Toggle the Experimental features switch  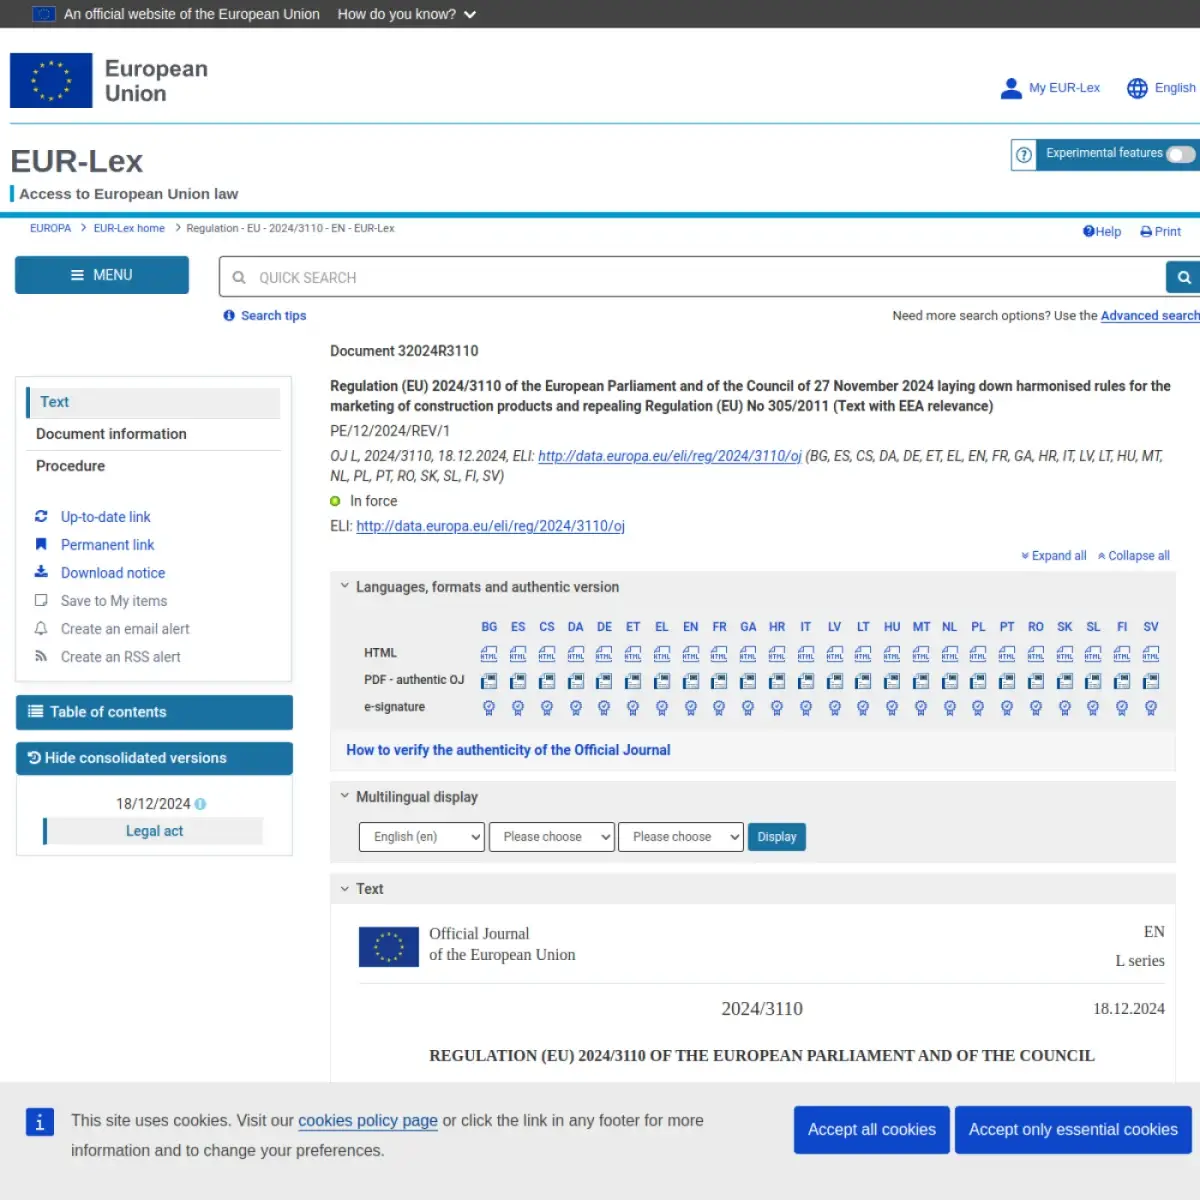1181,154
